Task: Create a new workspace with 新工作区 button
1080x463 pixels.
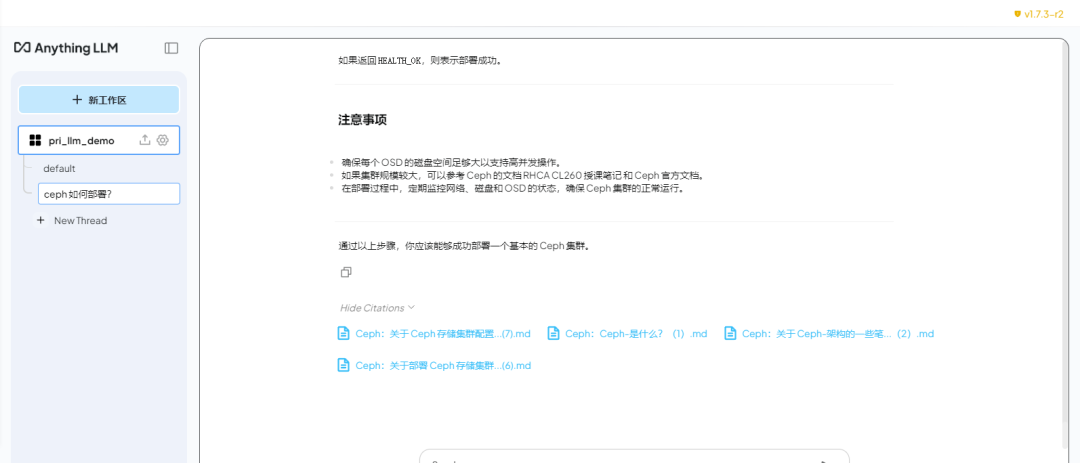Action: tap(99, 100)
